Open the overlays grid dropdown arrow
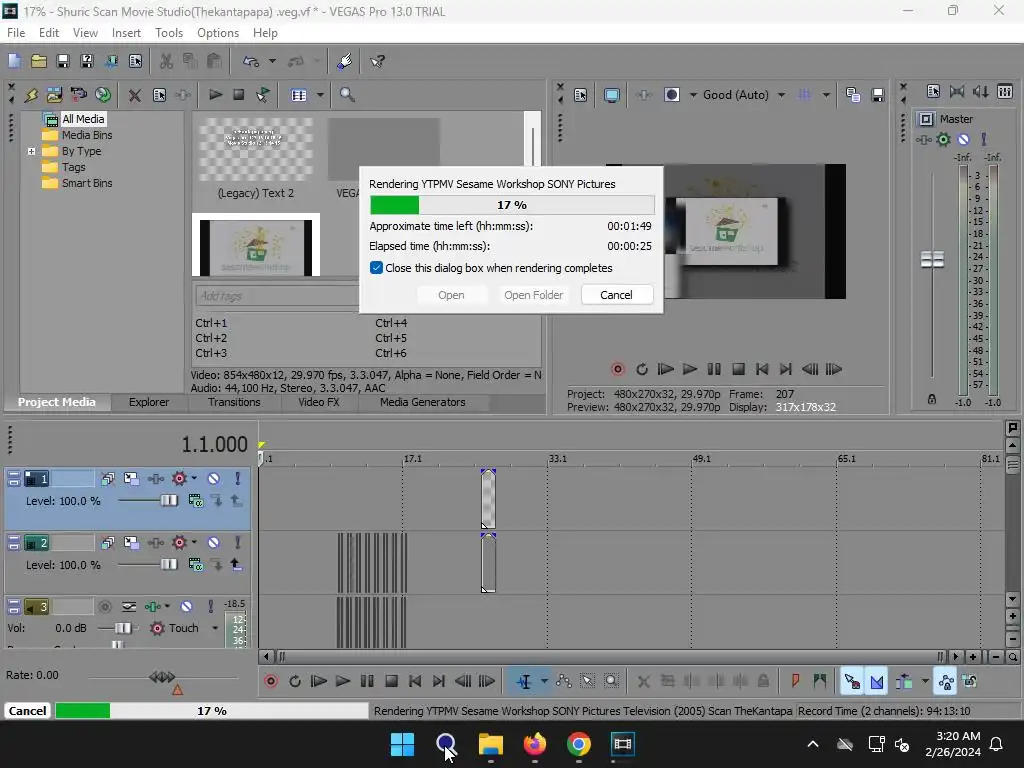This screenshot has width=1024, height=768. point(826,95)
